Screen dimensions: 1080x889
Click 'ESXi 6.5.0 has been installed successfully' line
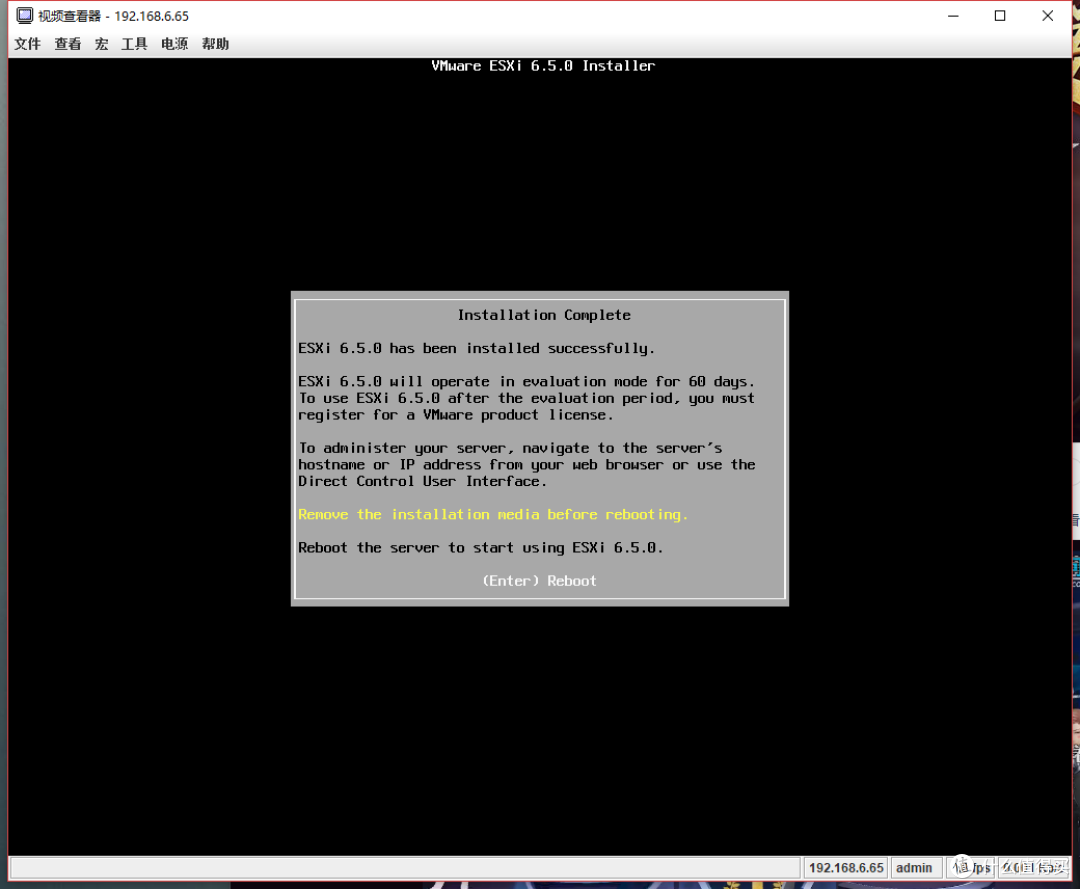pos(477,348)
